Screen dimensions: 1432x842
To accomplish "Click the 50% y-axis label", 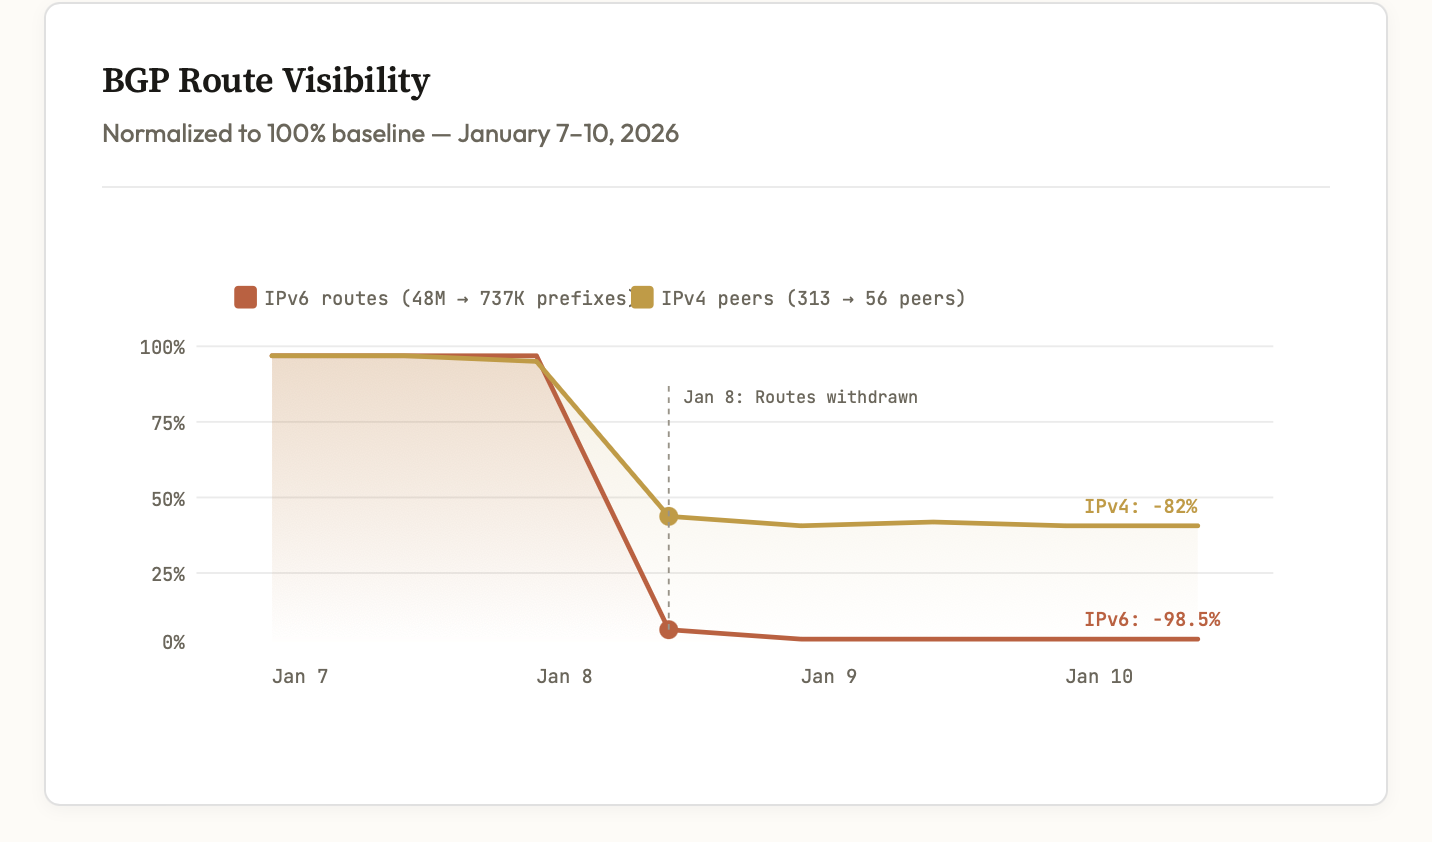I will point(167,498).
